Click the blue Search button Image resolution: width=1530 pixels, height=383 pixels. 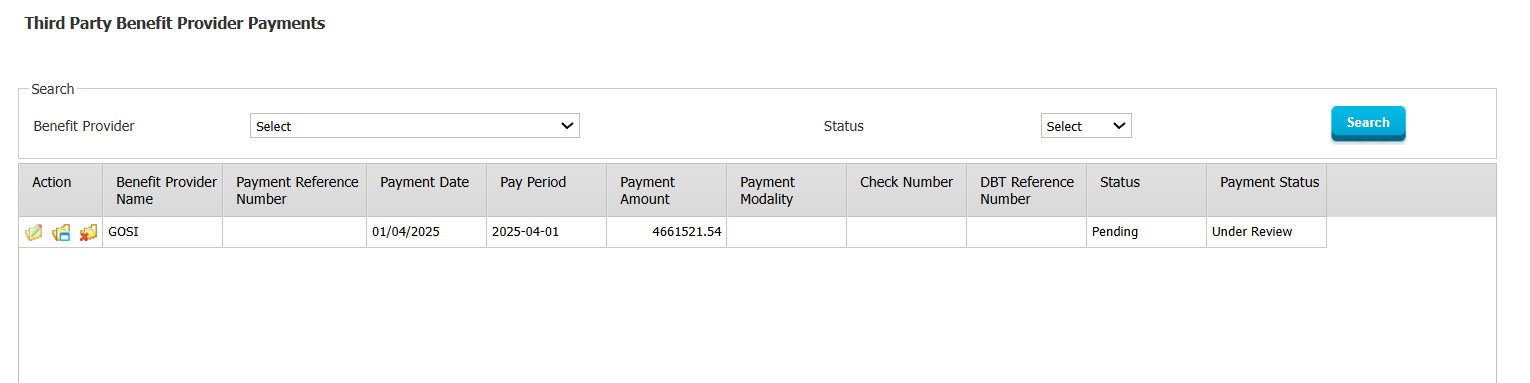(1368, 123)
